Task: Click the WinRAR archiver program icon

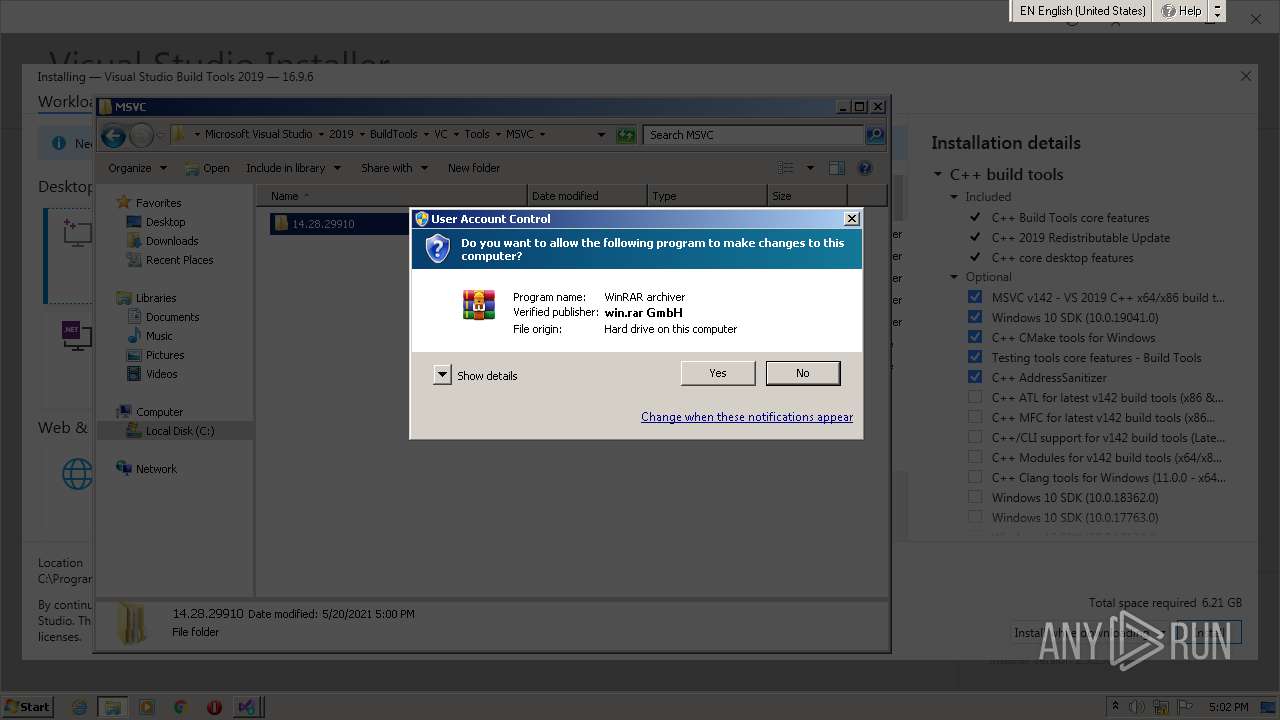Action: [x=478, y=305]
